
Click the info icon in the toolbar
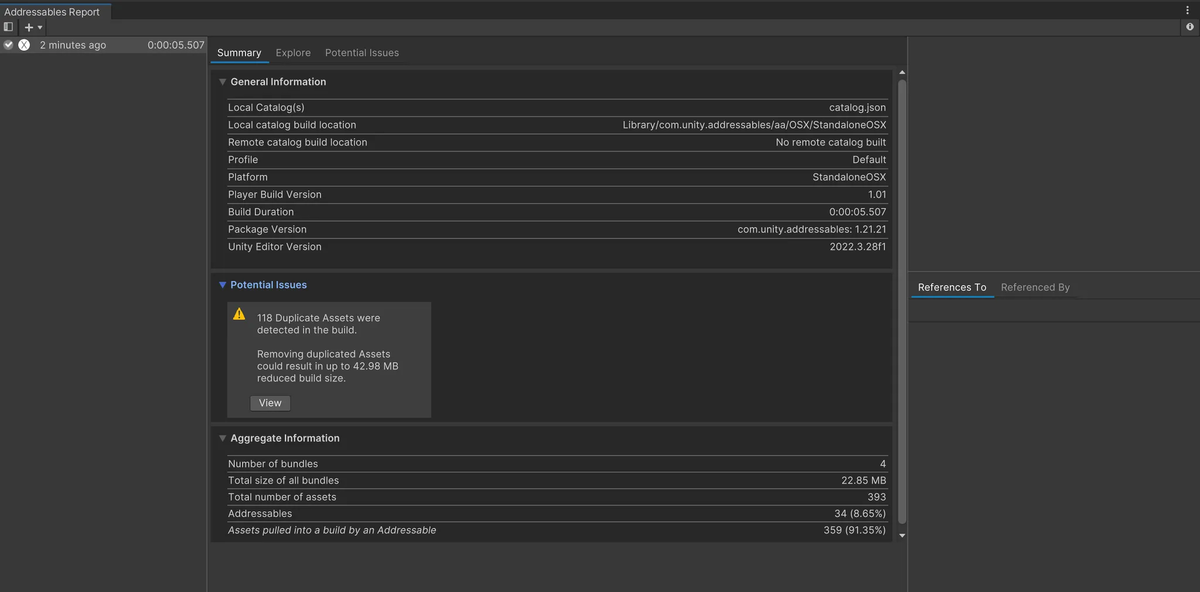point(1189,27)
